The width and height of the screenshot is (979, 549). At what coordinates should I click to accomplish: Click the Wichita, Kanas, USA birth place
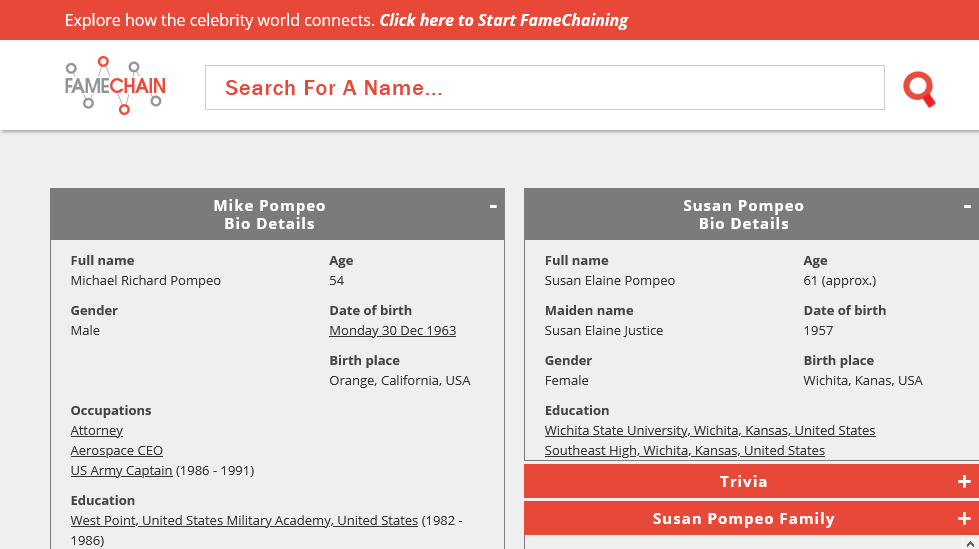point(863,380)
